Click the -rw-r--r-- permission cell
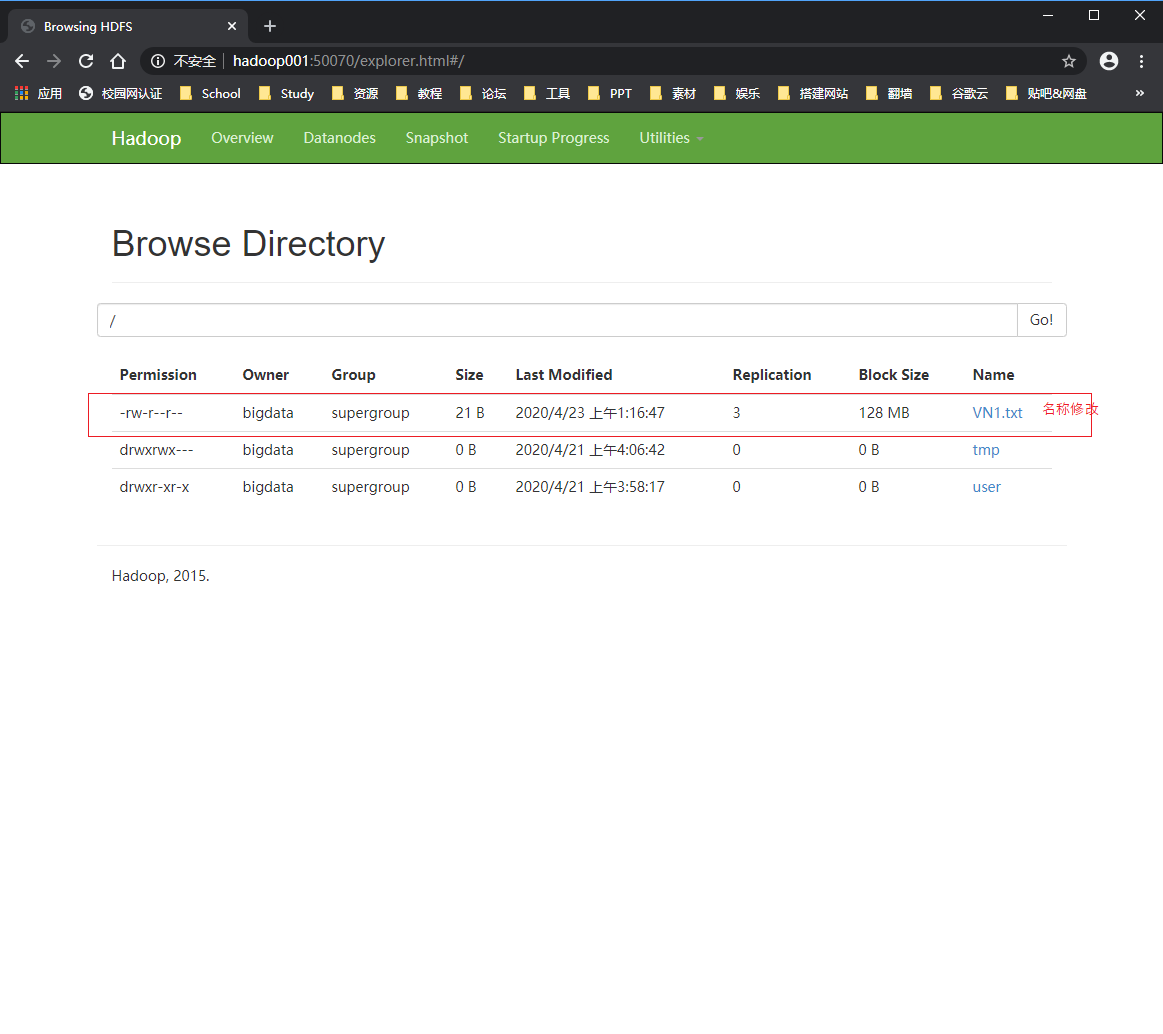 [x=151, y=413]
